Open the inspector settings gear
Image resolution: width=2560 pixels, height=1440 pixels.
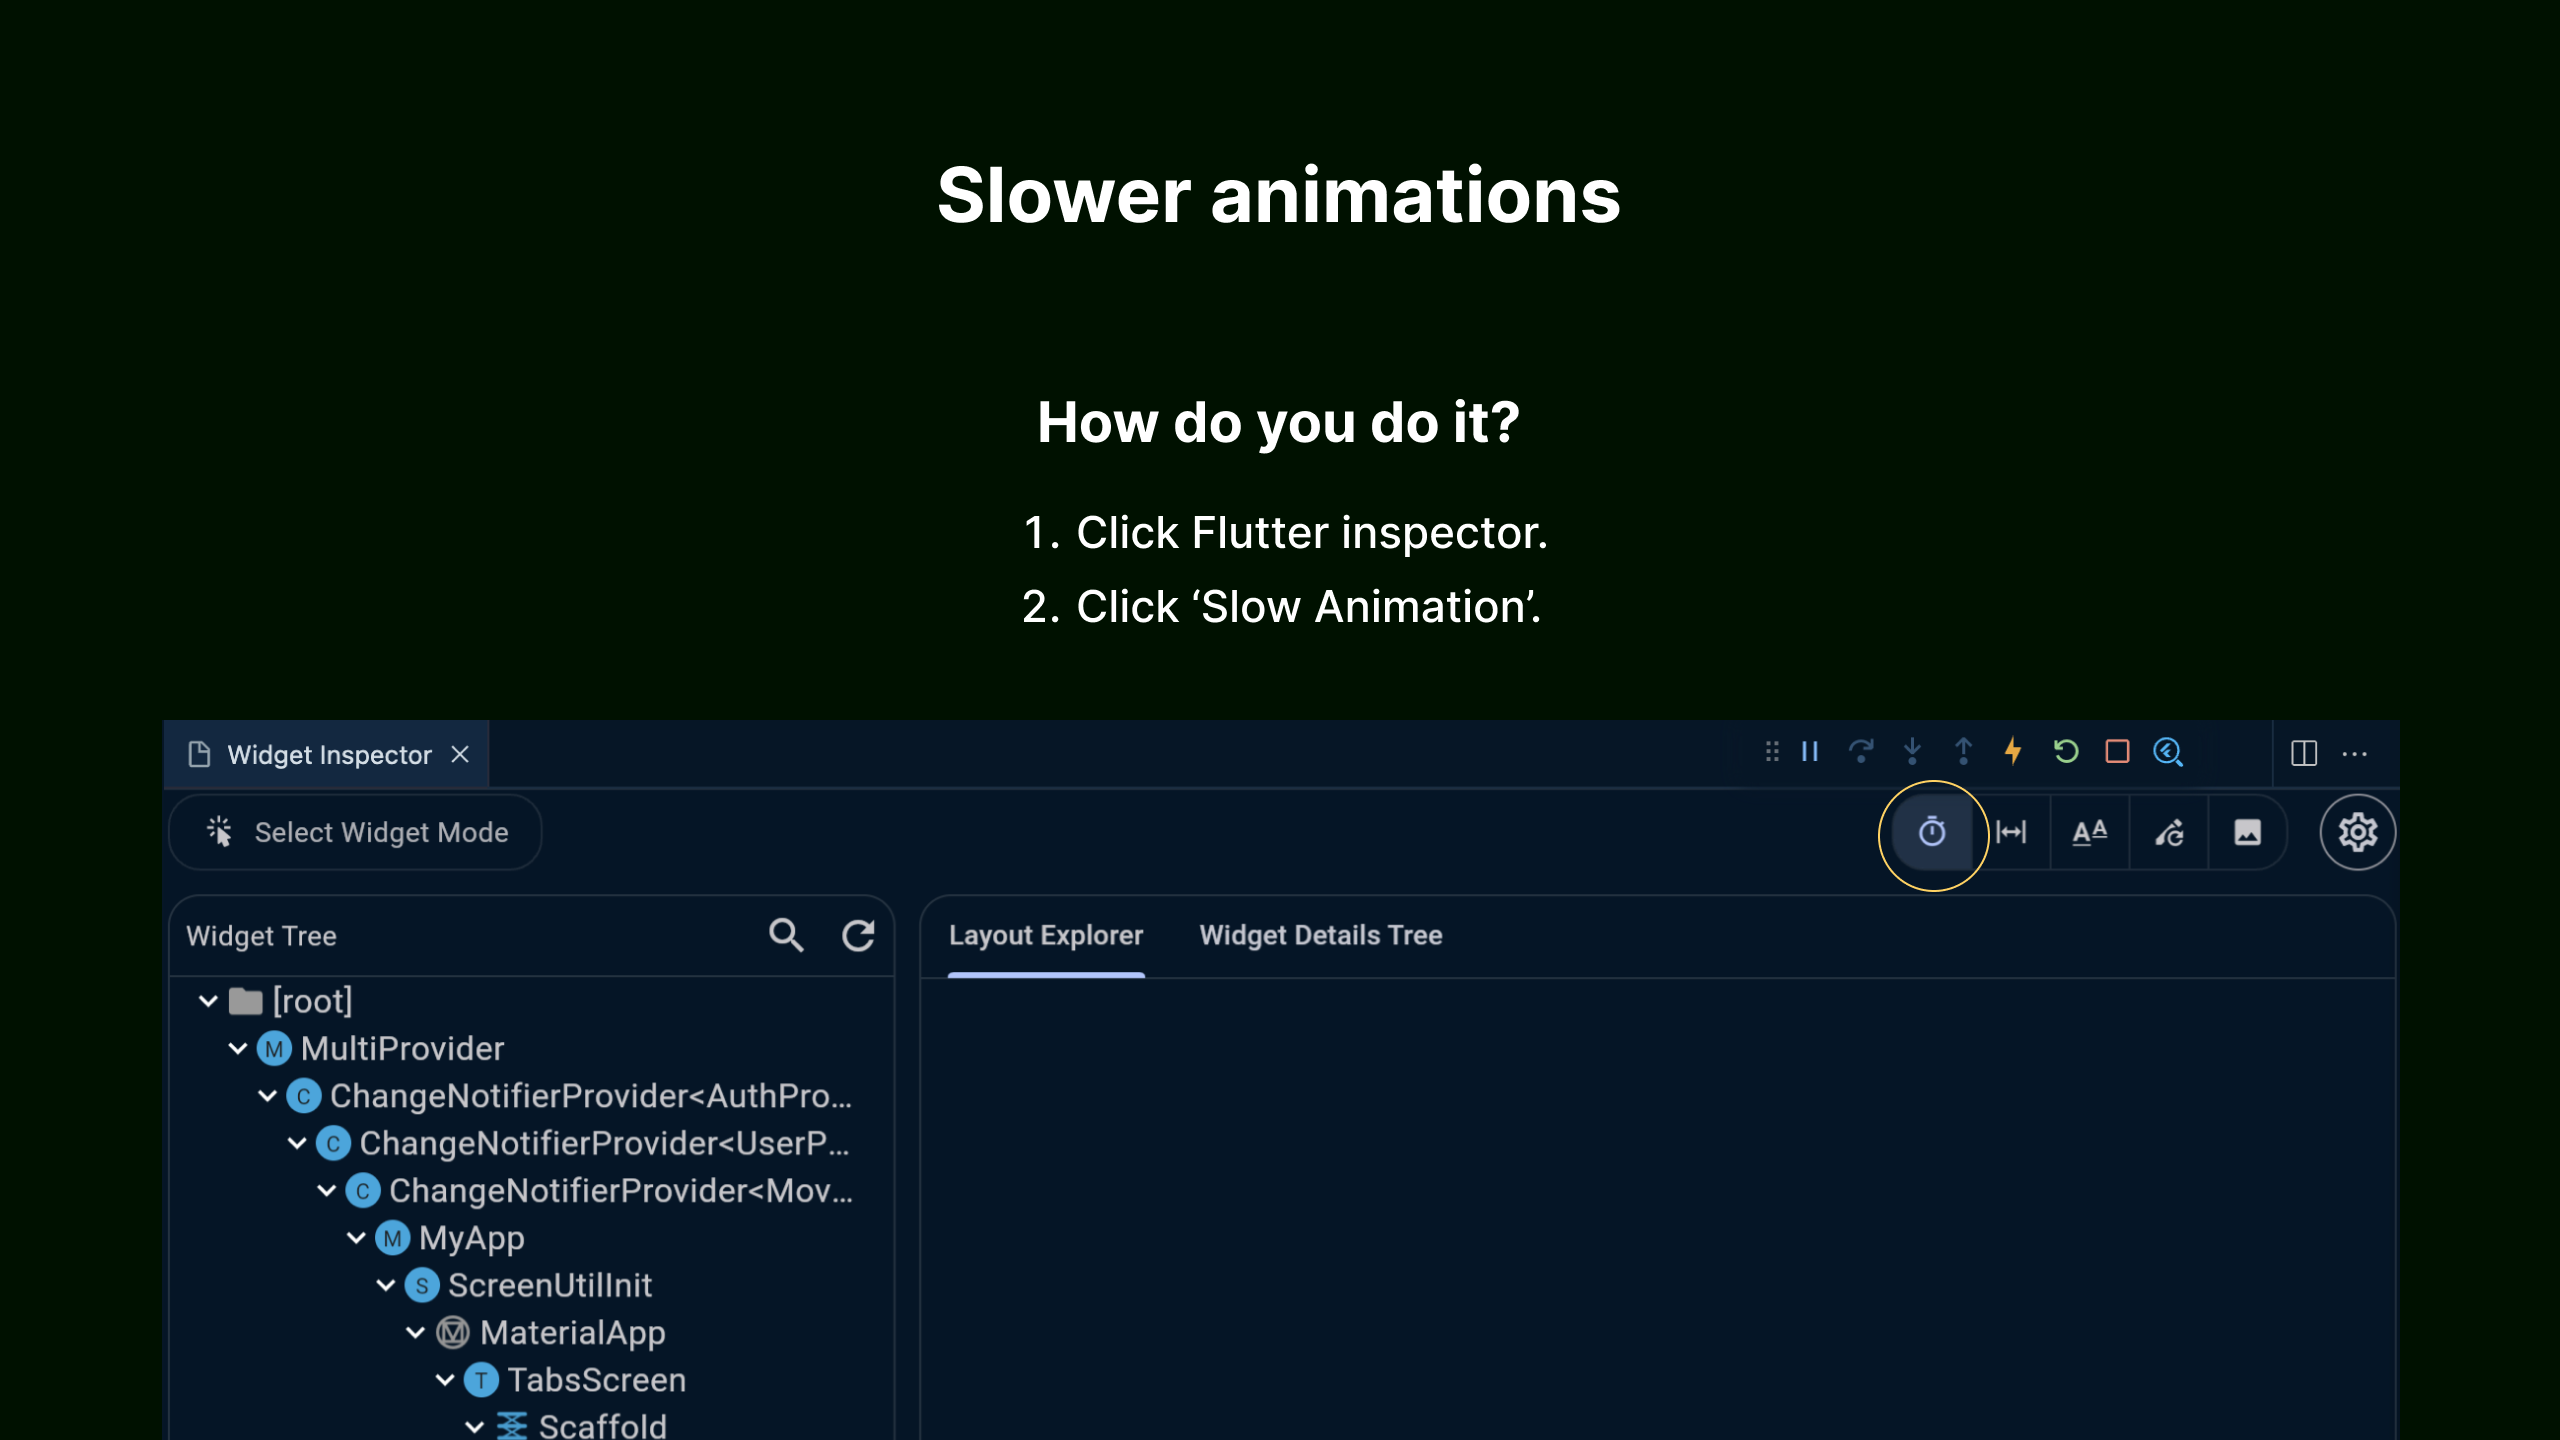click(2358, 832)
